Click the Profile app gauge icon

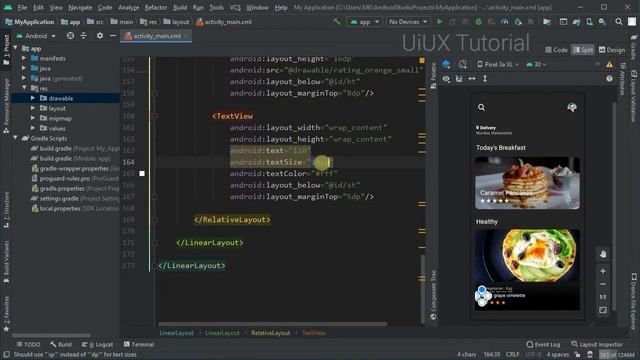click(x=504, y=22)
